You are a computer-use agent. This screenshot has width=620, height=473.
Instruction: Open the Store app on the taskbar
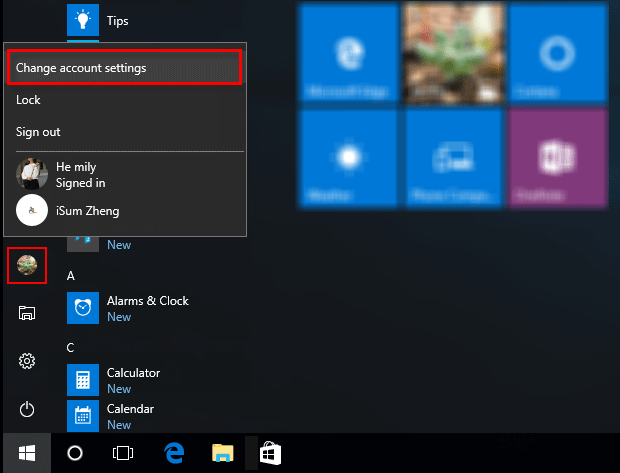click(x=270, y=453)
